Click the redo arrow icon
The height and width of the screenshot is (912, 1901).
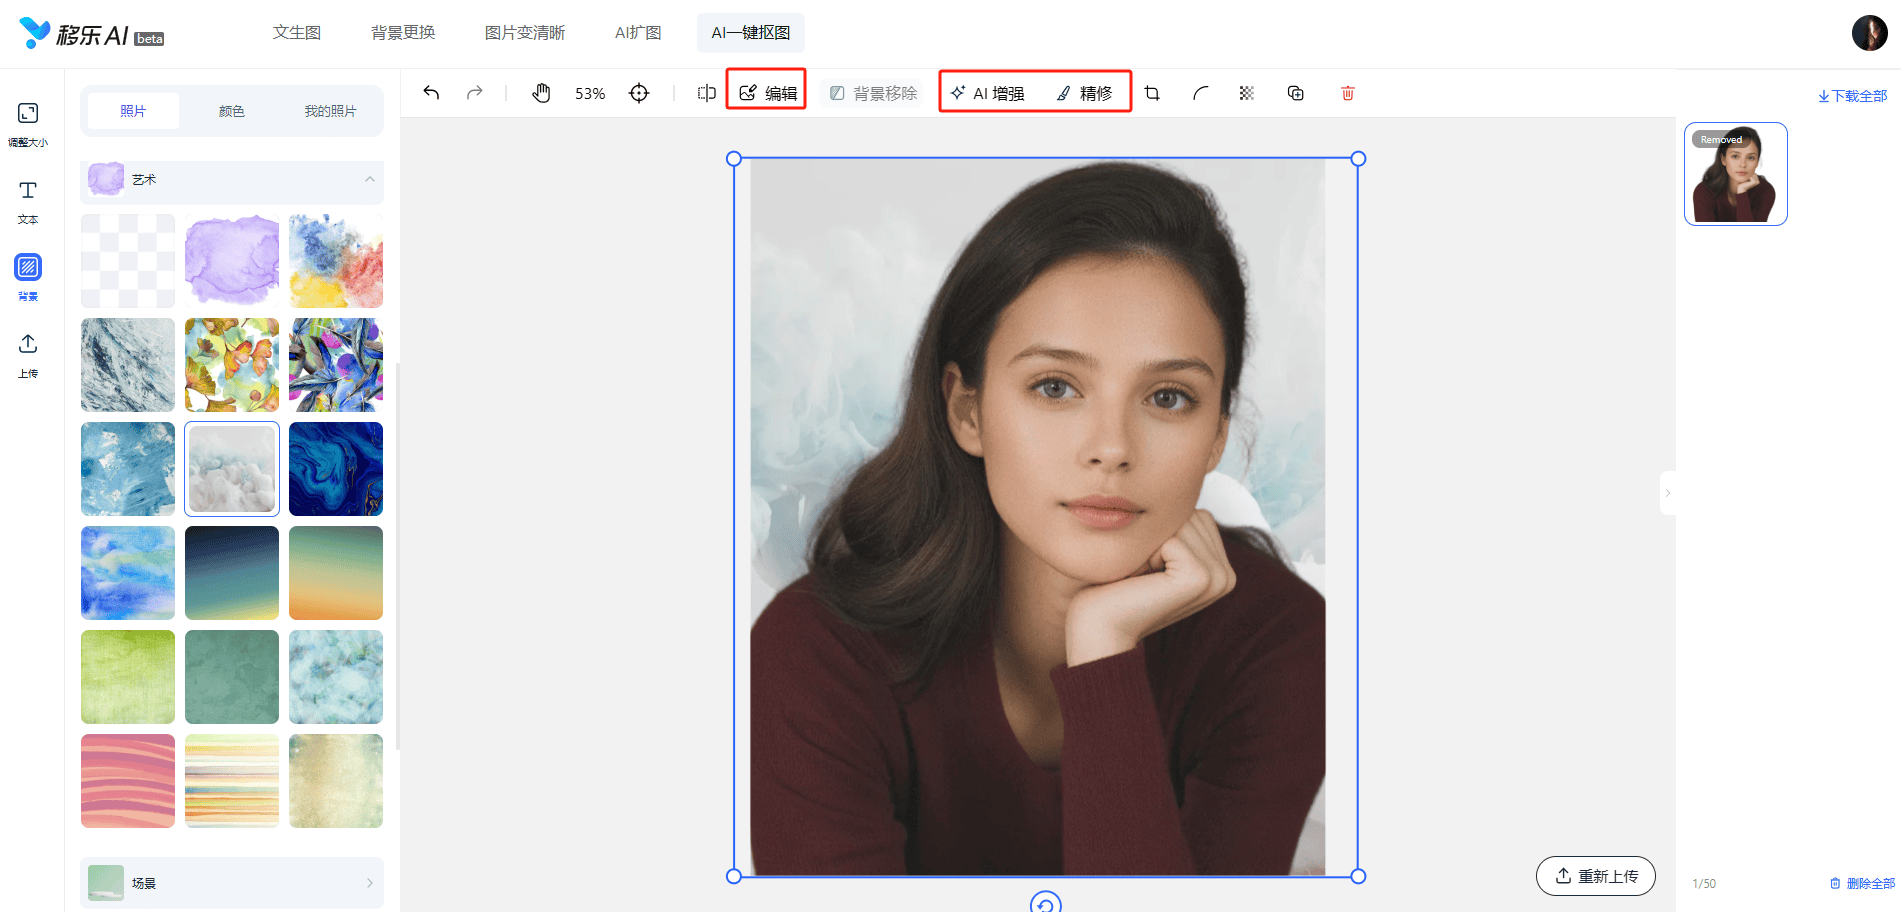point(475,93)
